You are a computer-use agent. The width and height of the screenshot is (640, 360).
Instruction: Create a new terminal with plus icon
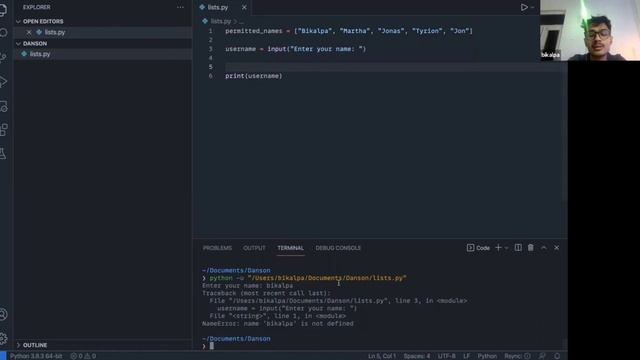498,248
